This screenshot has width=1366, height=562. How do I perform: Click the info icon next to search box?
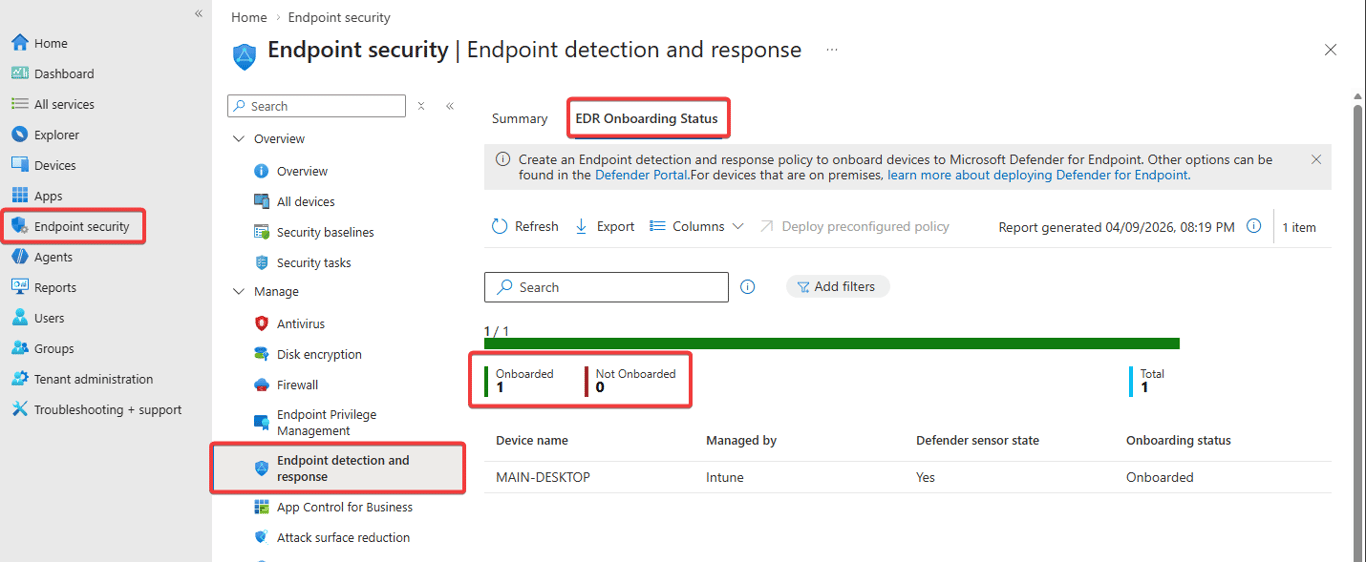click(x=747, y=287)
